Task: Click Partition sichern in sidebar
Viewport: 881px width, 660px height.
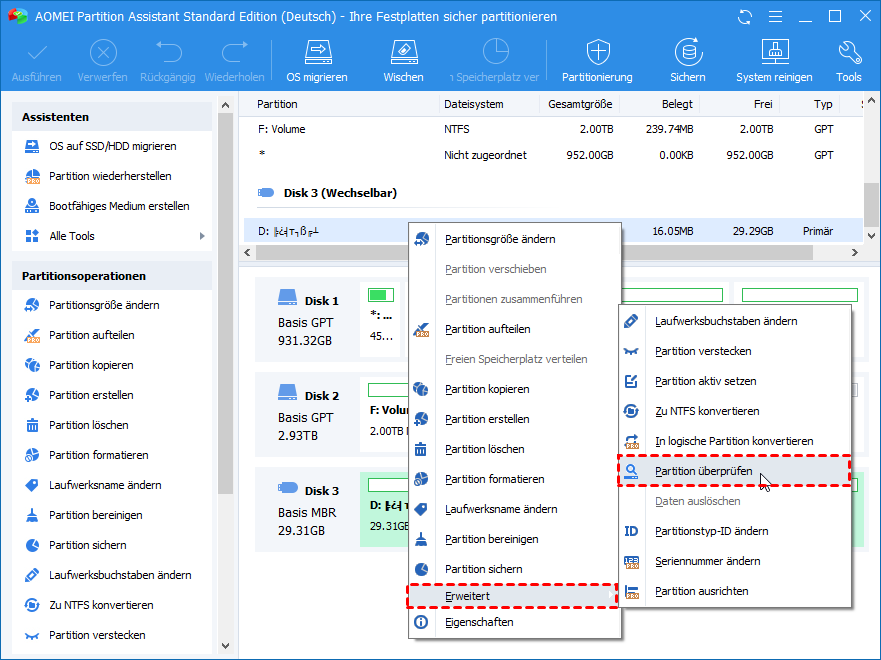Action: coord(87,545)
